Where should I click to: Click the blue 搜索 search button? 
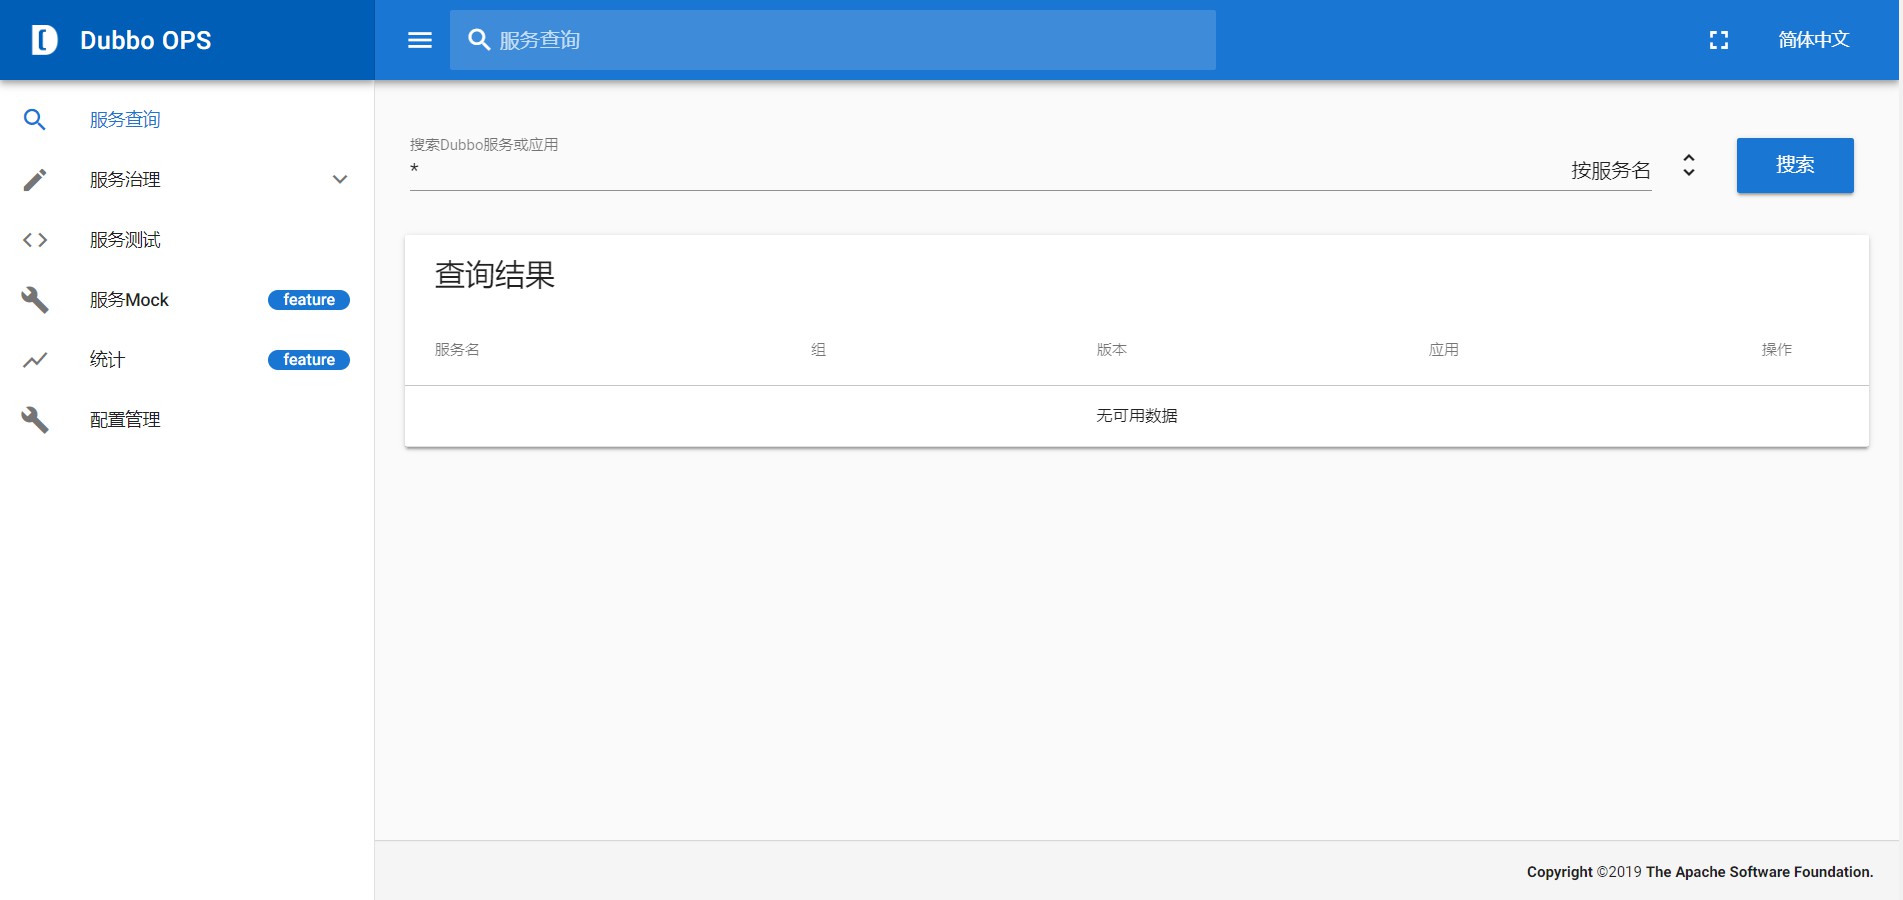[x=1794, y=165]
